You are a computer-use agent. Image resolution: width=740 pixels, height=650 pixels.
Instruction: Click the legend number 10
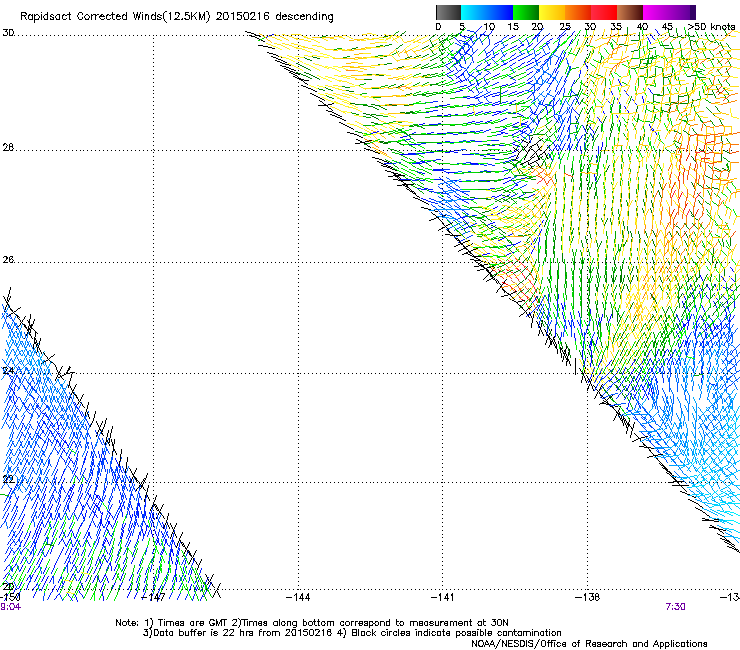[x=489, y=27]
